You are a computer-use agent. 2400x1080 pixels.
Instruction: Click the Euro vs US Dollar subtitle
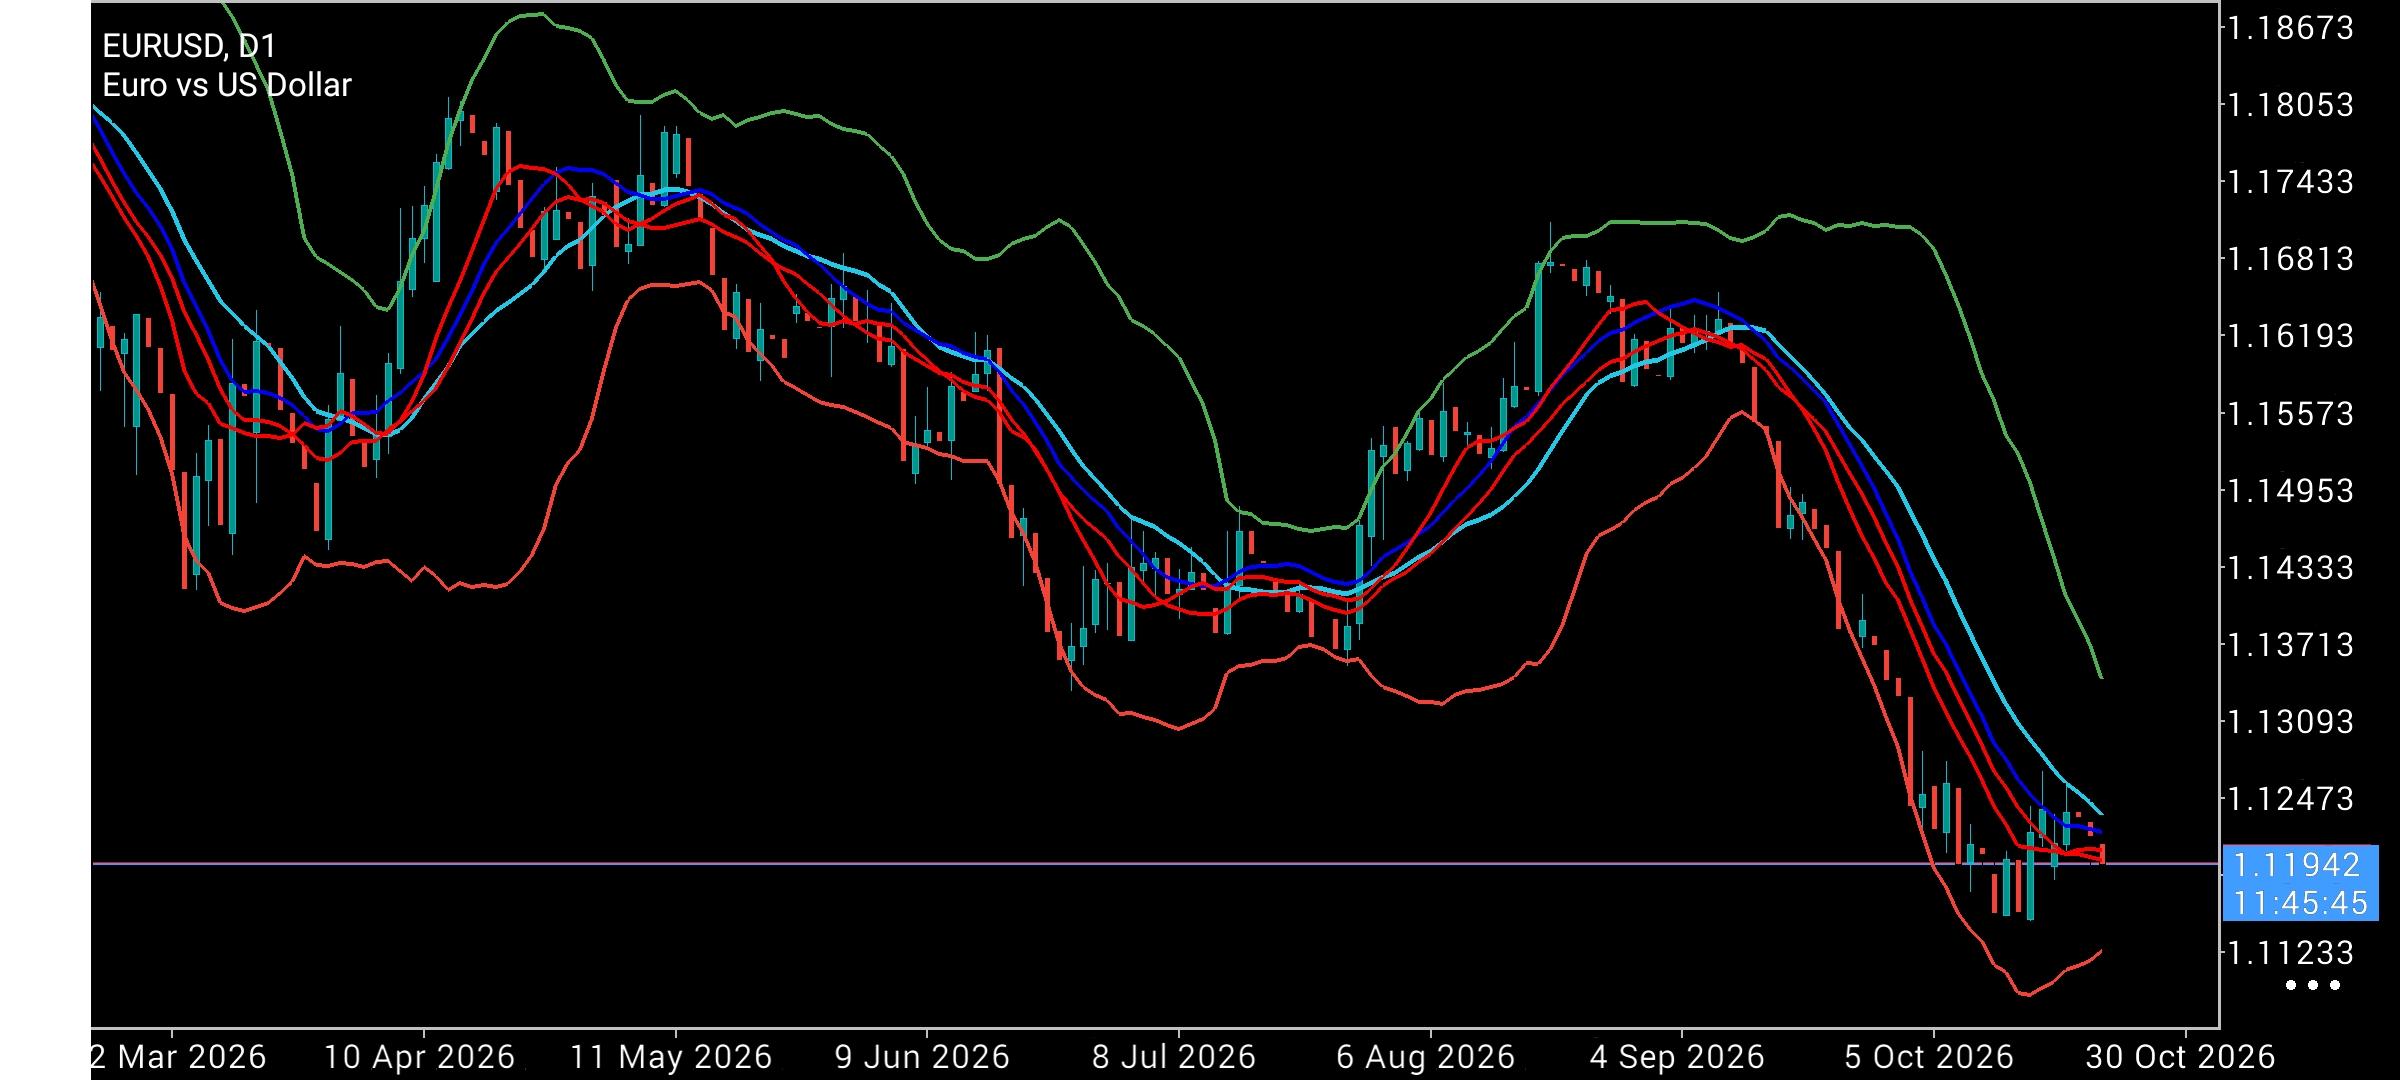coord(227,86)
